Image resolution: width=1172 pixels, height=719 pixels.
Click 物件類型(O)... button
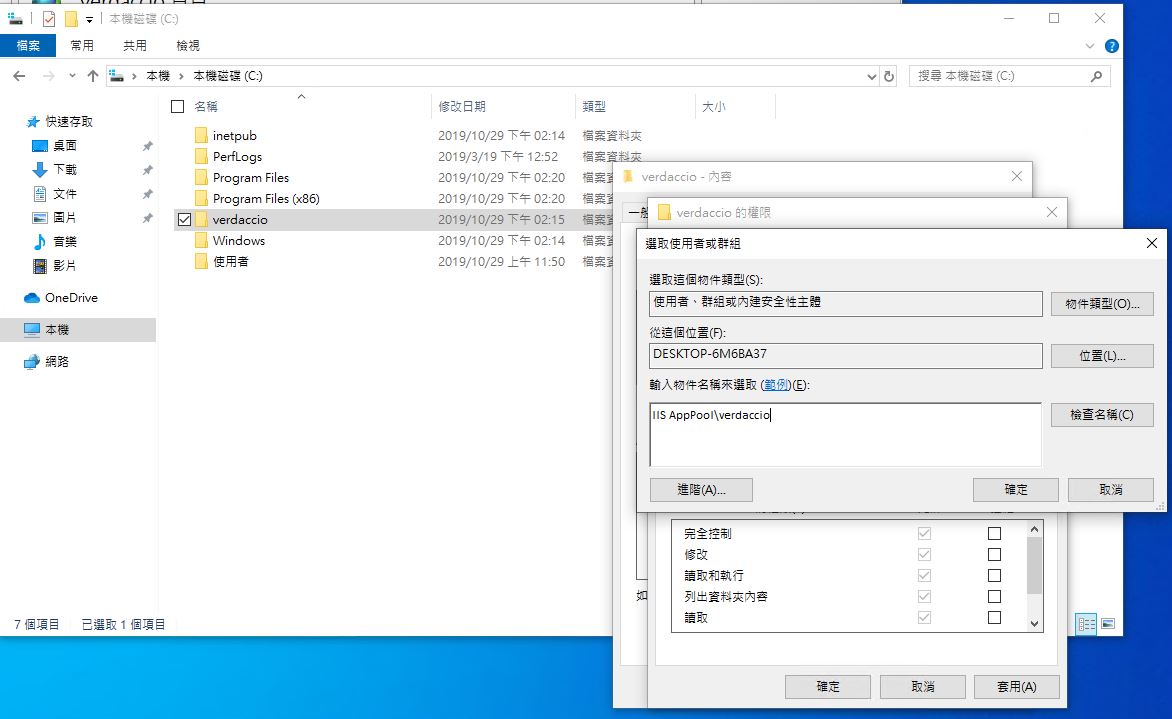click(x=1102, y=303)
